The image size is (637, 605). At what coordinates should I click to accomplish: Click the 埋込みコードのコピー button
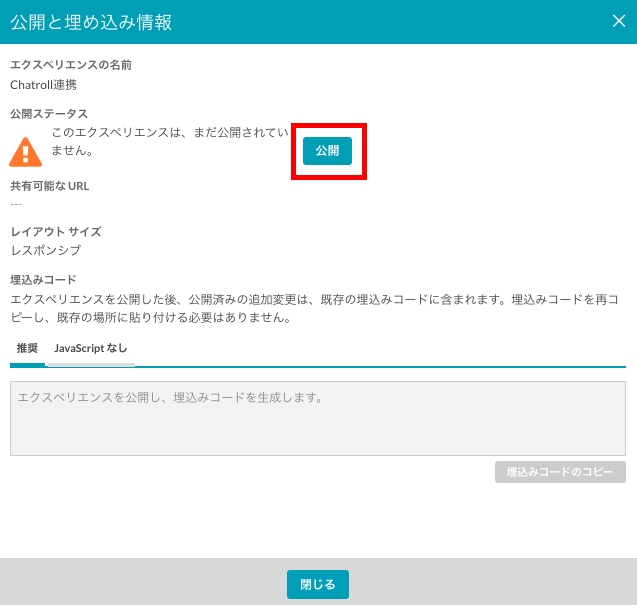560,472
